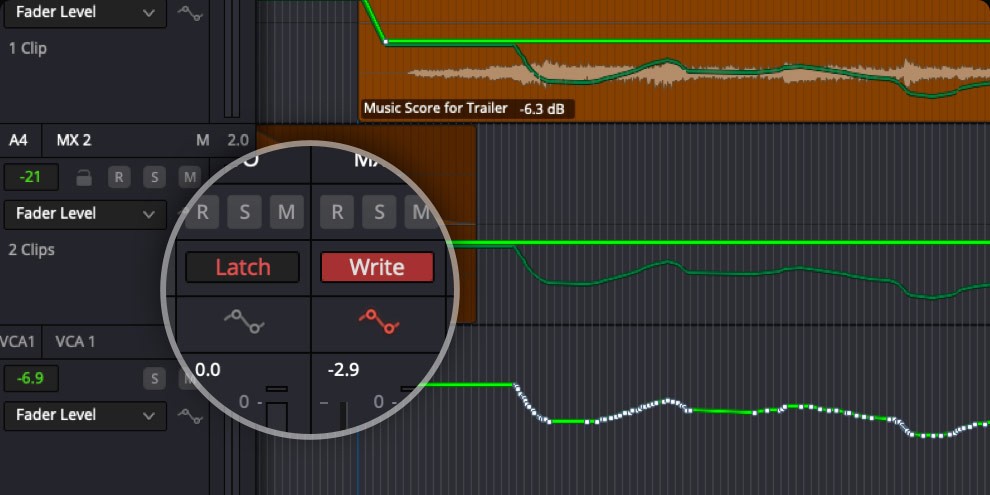Click automation curve icon beside VCA 1 Fader Level
The width and height of the screenshot is (990, 495).
(x=189, y=415)
